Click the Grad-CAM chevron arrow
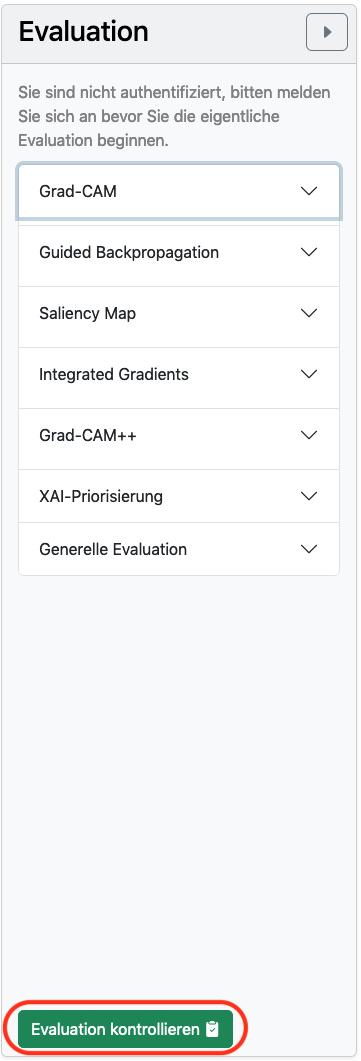Screen dimensions: 361x1061 click(x=309, y=191)
